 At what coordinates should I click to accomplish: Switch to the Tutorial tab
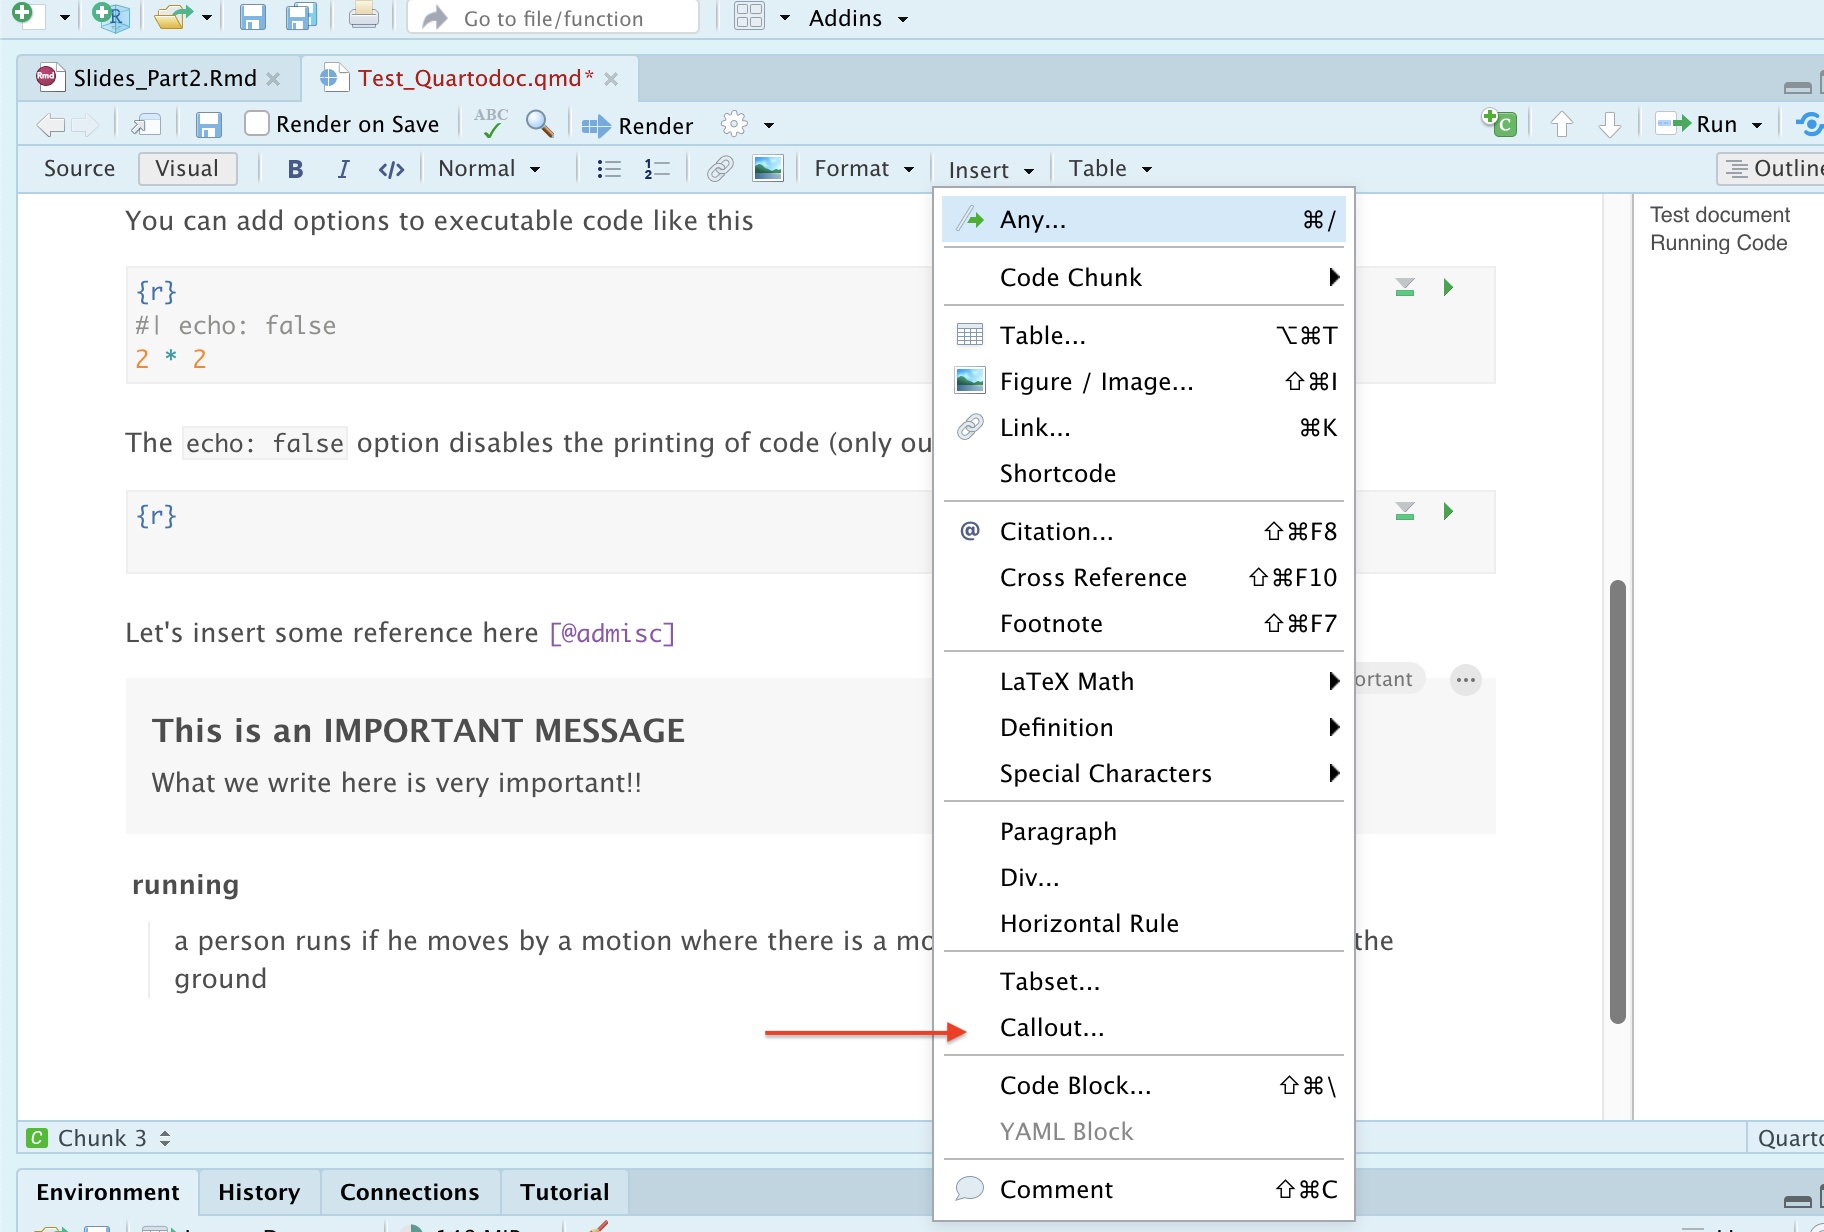coord(564,1192)
